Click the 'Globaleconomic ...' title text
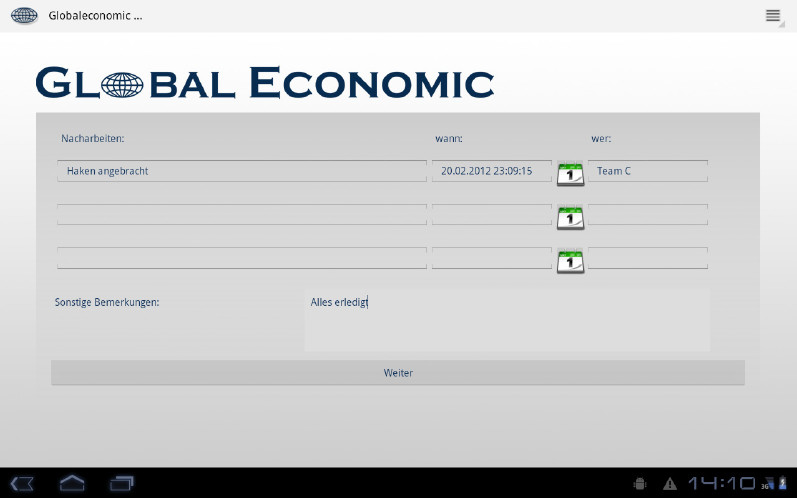Screen dimensions: 797x499 (x=95, y=16)
